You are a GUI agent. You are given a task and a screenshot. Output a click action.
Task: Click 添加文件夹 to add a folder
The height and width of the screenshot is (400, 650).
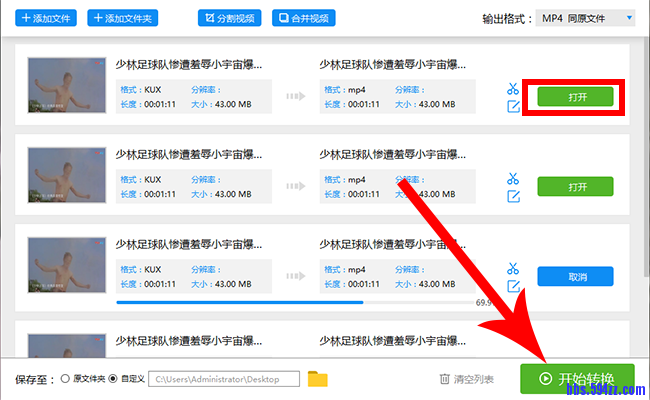tap(123, 18)
